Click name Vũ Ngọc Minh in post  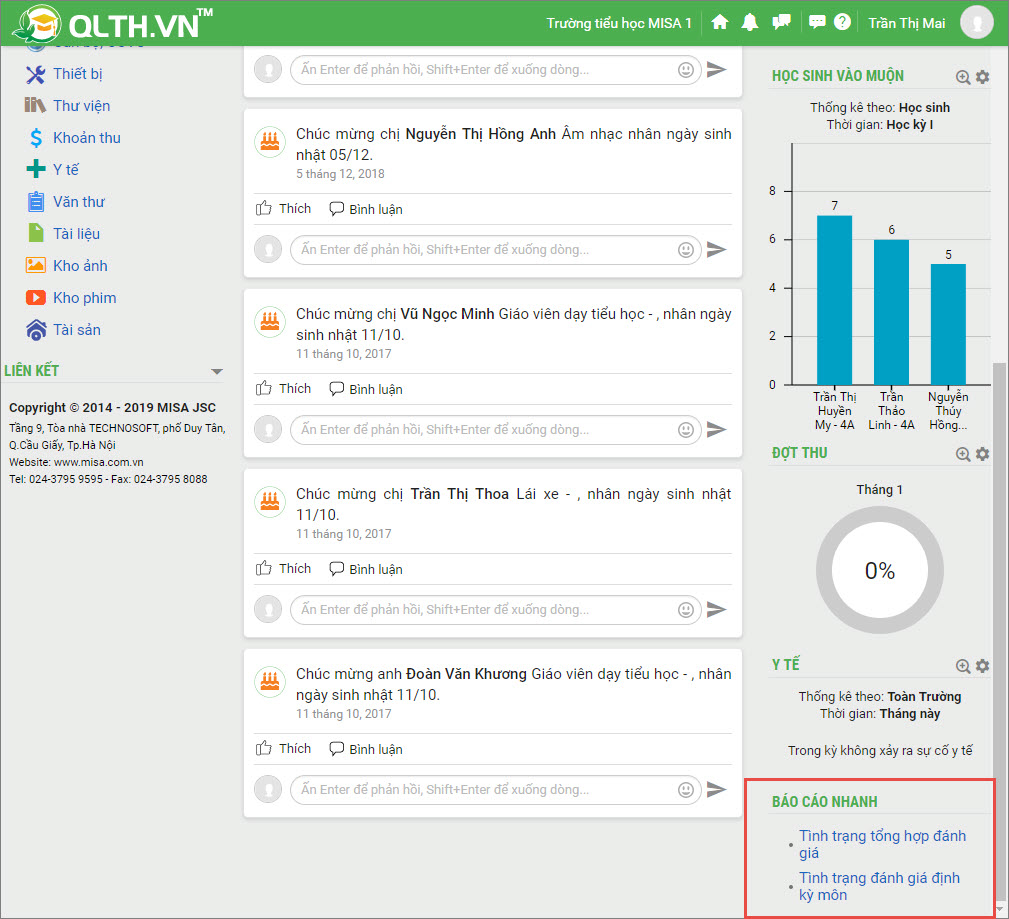[x=447, y=313]
